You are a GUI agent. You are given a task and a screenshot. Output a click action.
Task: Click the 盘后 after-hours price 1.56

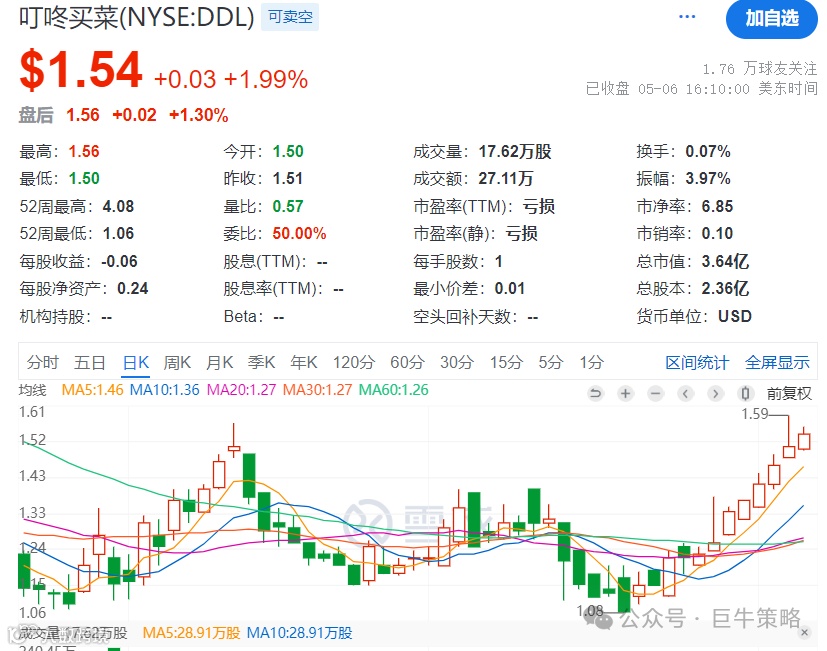(83, 114)
